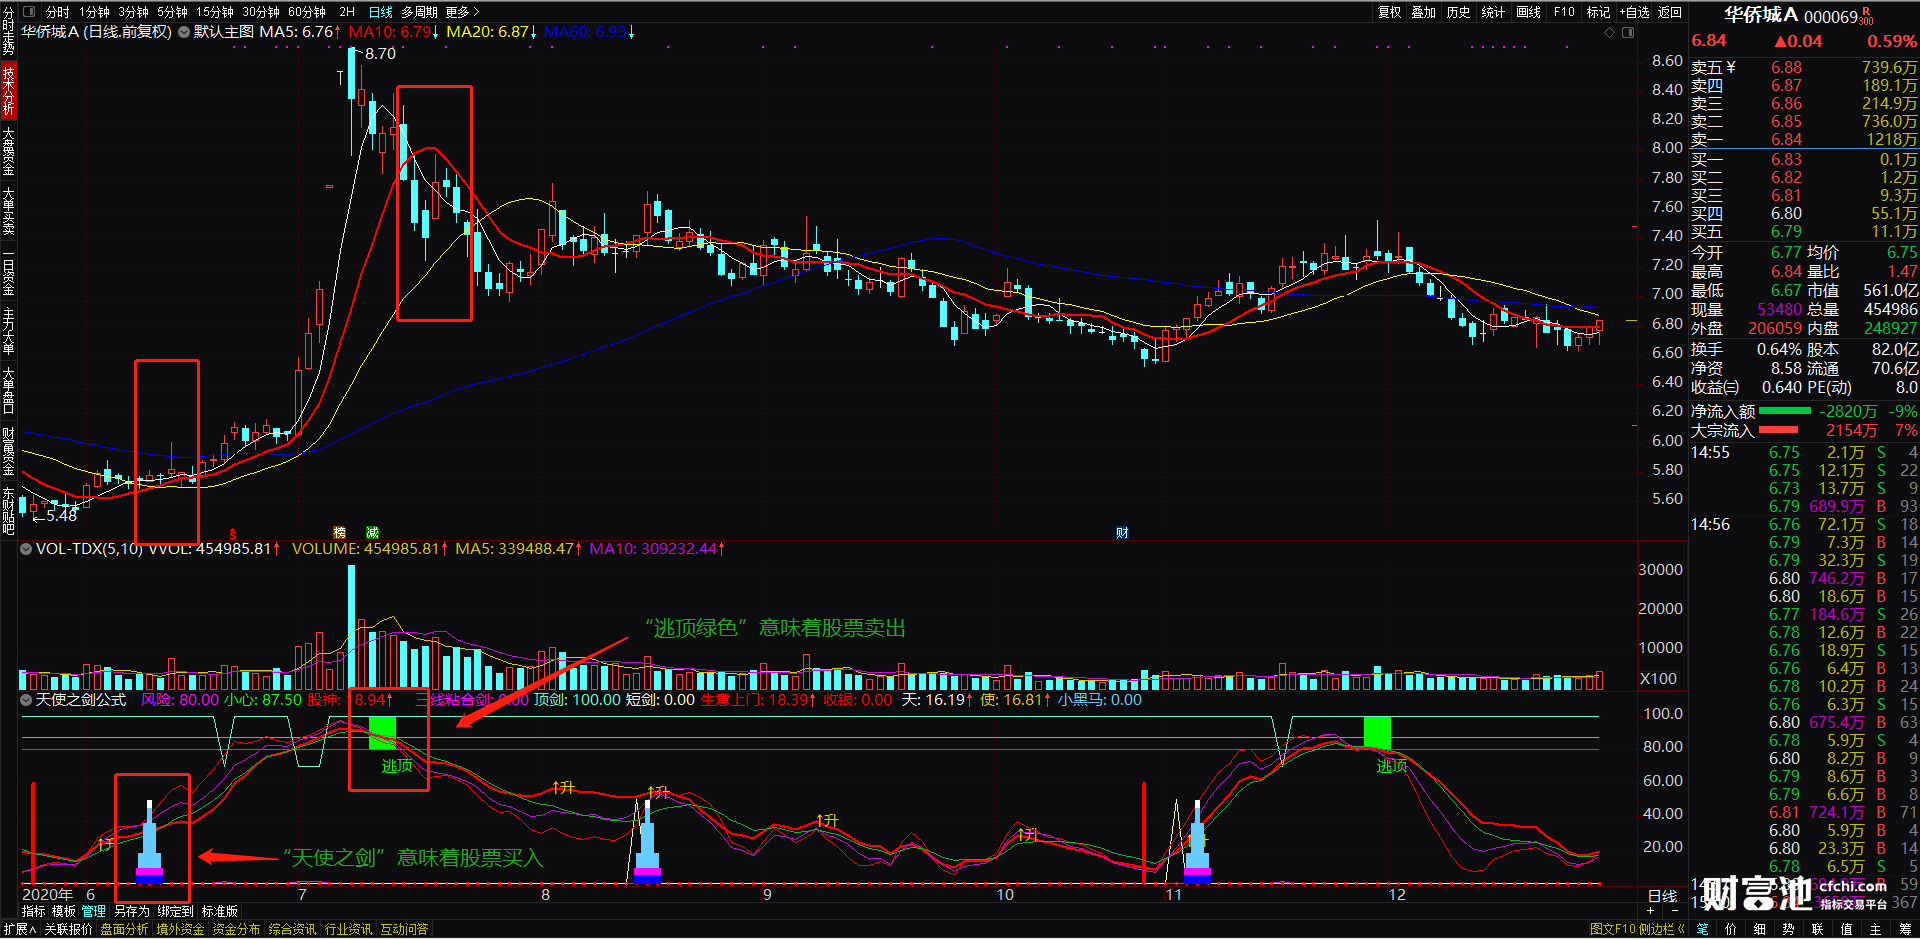Switch to the 5分钟 period tab
Image resolution: width=1920 pixels, height=940 pixels.
[172, 12]
